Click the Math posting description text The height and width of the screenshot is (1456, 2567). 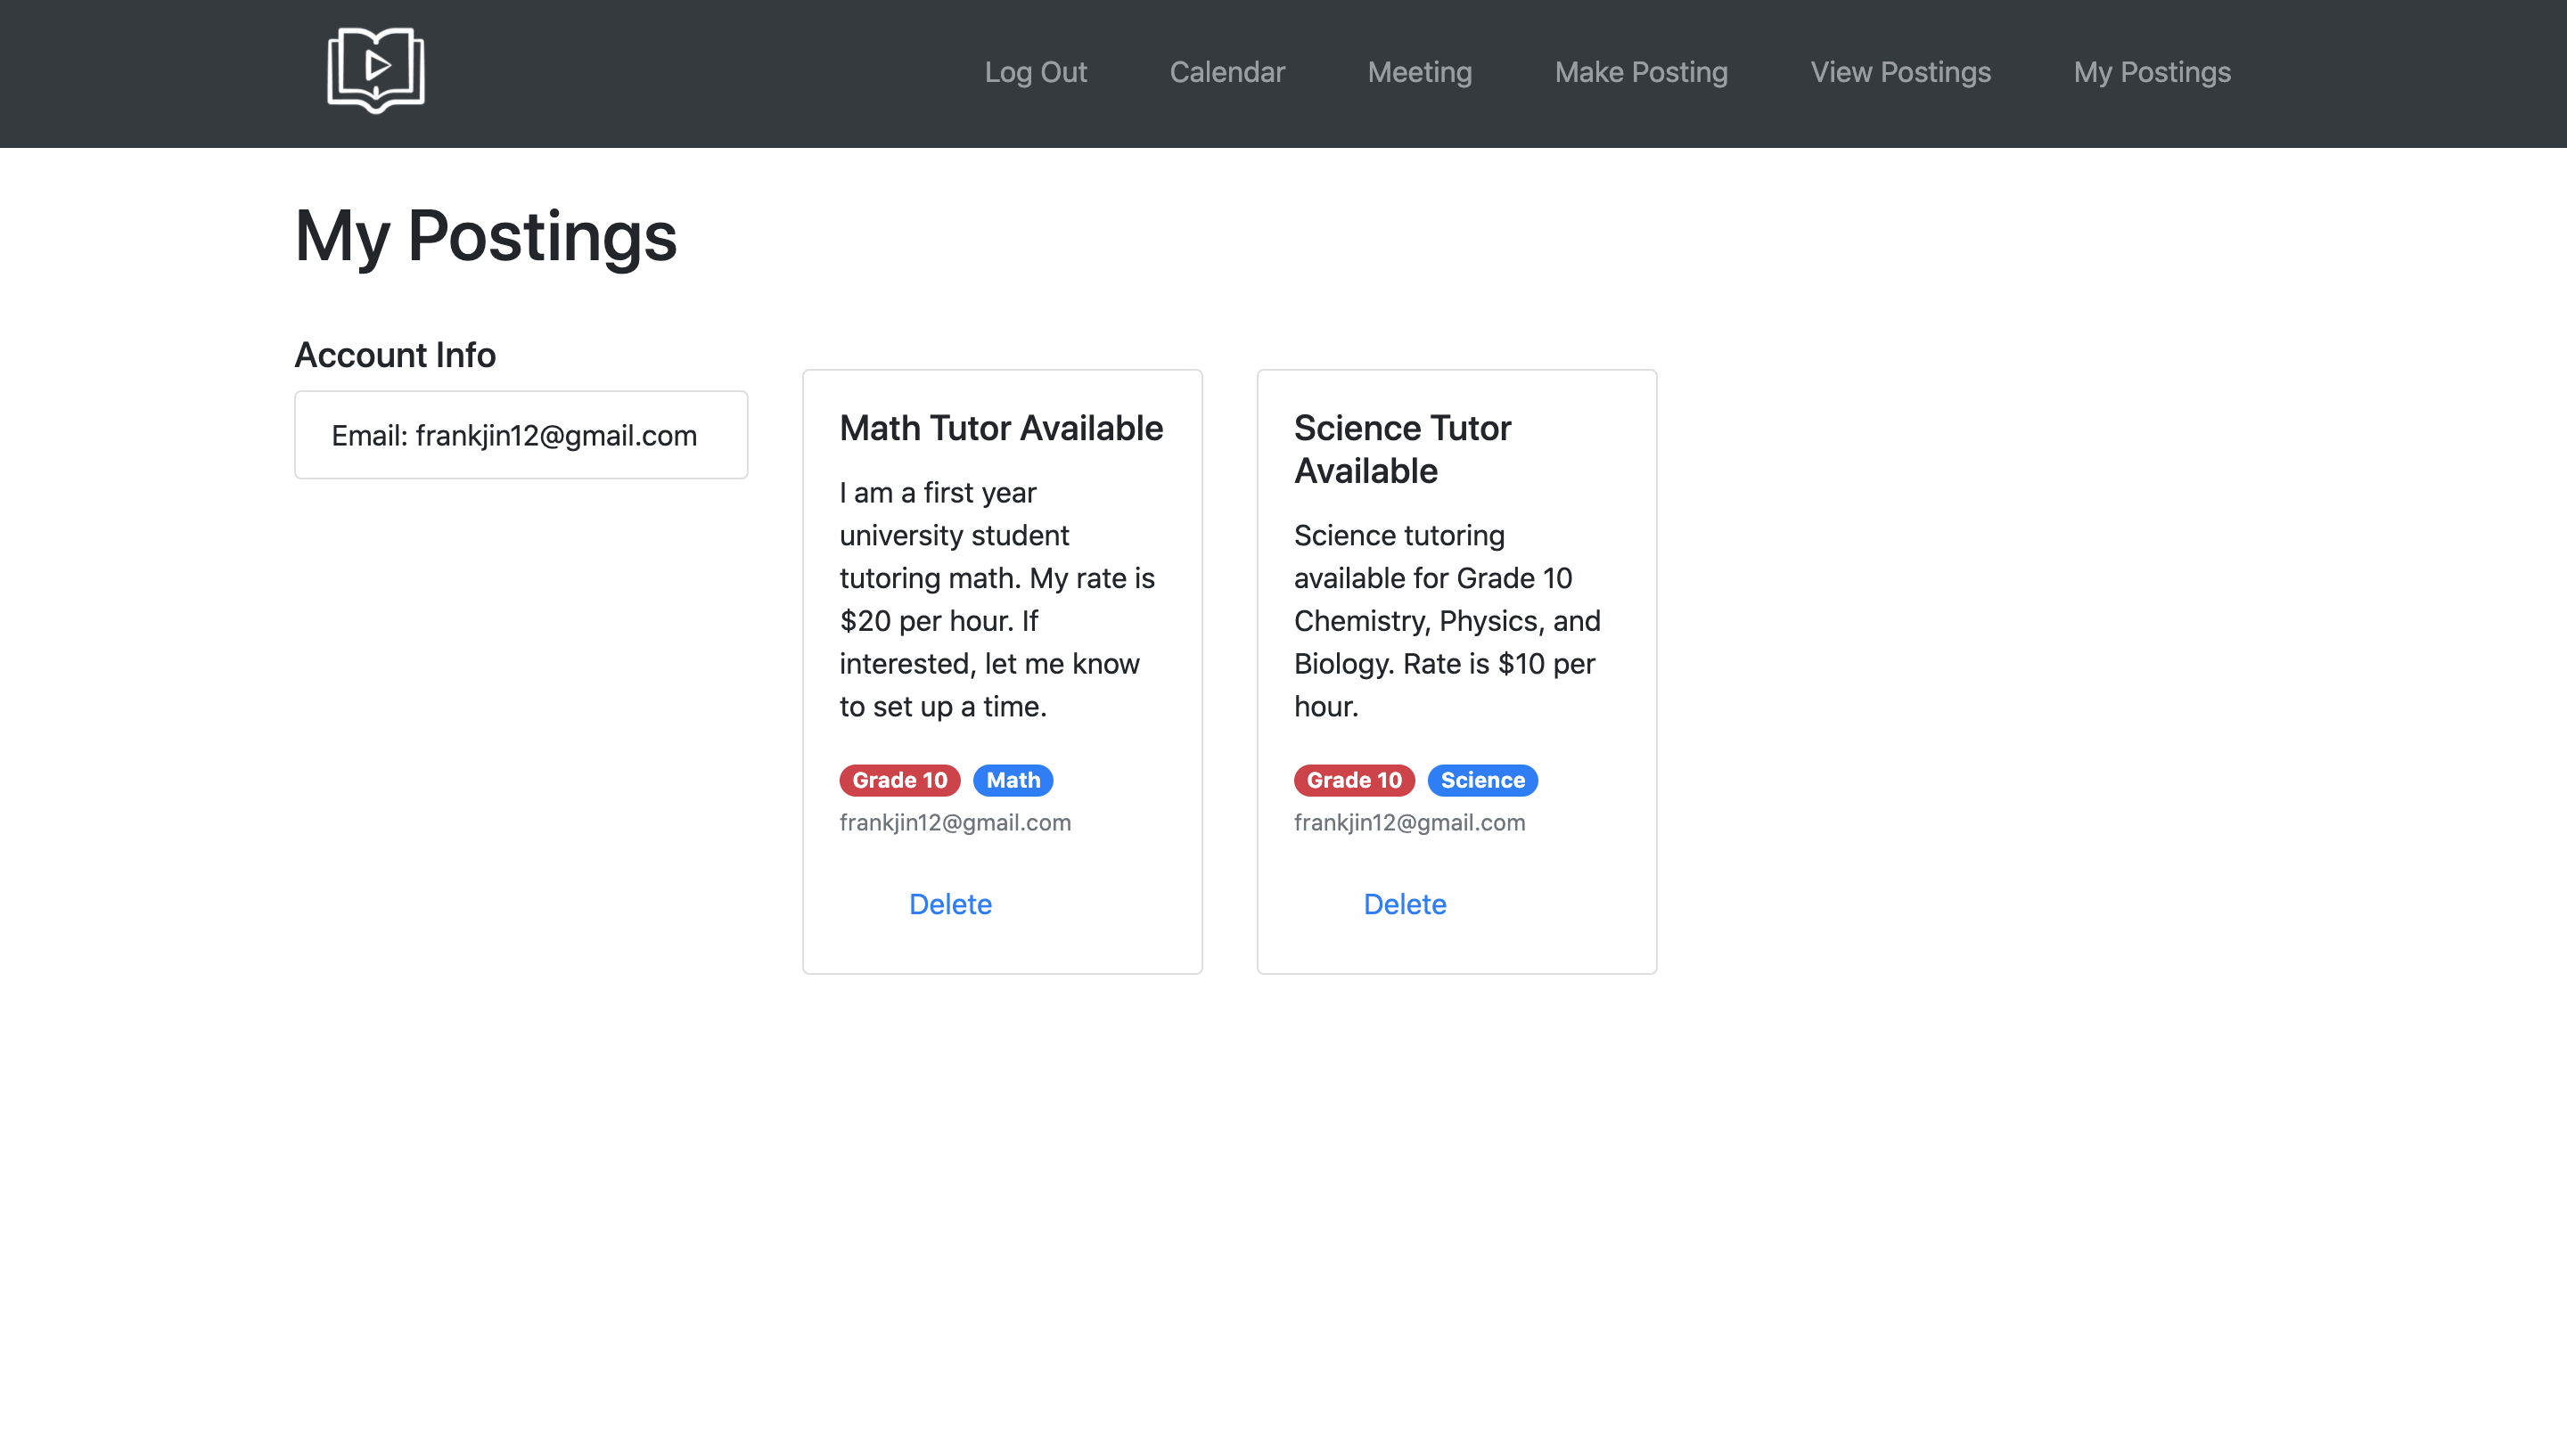point(997,600)
